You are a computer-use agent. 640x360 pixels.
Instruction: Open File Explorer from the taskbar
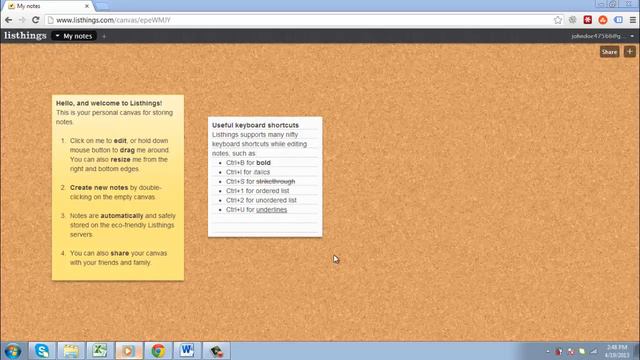(71, 351)
